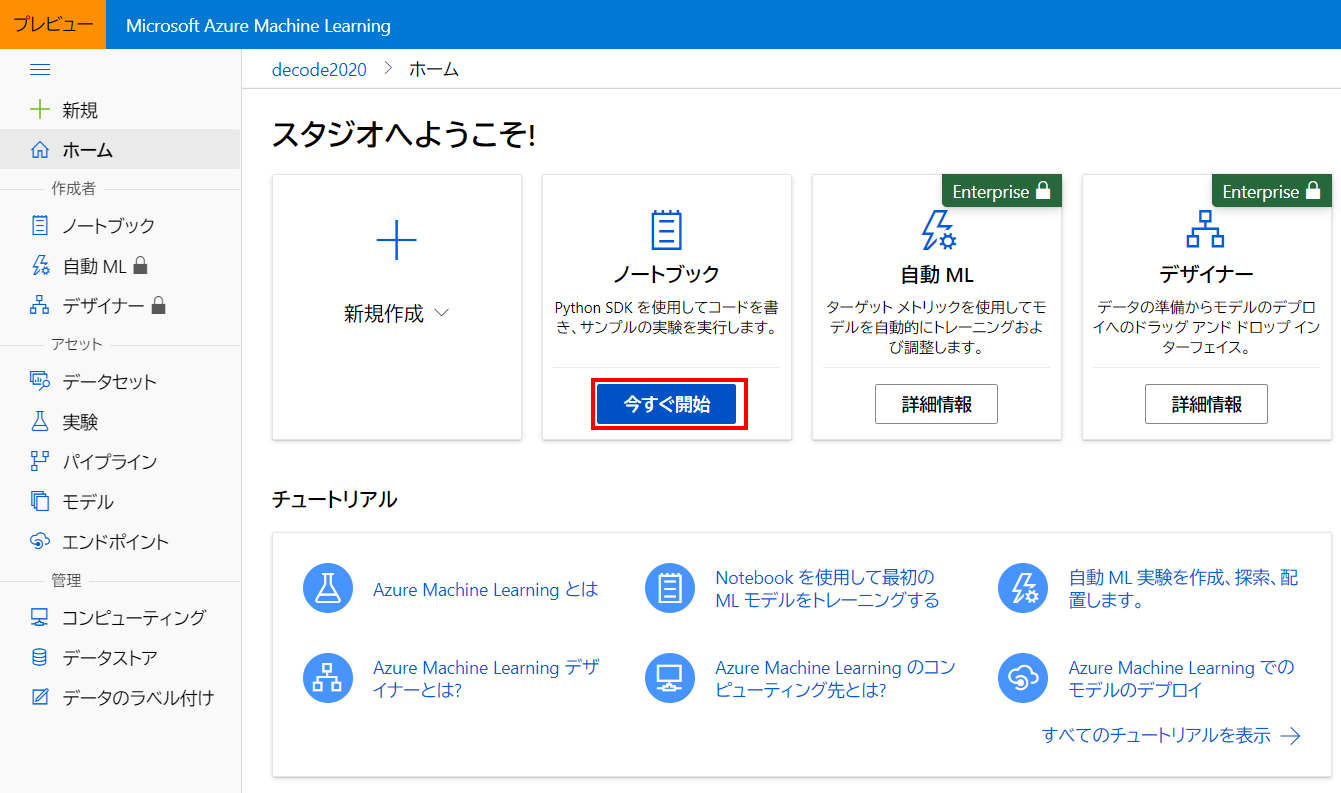Click the round hierarchy icon for the デザイナー tutorial
The width and height of the screenshot is (1341, 793).
pyautogui.click(x=328, y=678)
